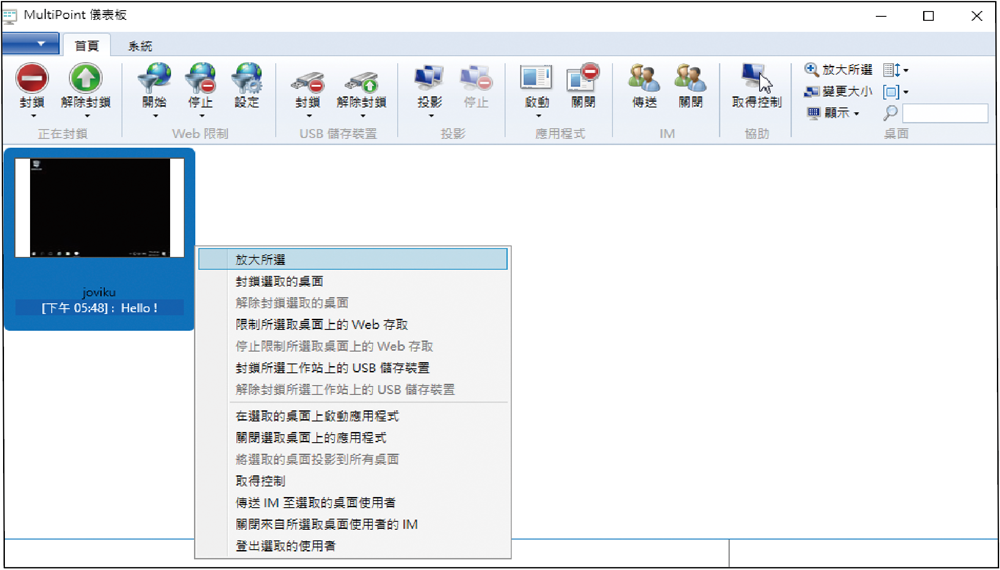Choose 封鎖所選工作站上的 USB 儲存裝置

coord(353,368)
